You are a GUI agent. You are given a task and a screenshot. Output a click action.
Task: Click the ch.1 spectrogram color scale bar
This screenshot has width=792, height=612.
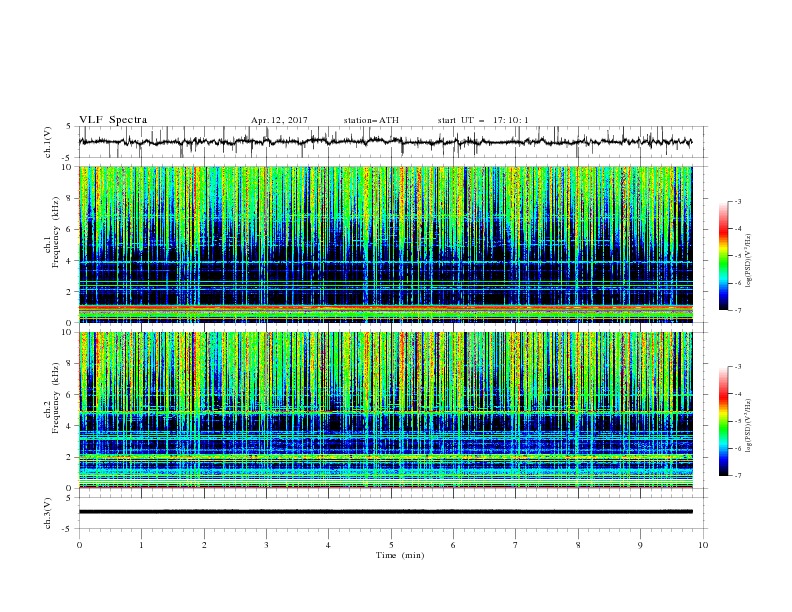723,256
